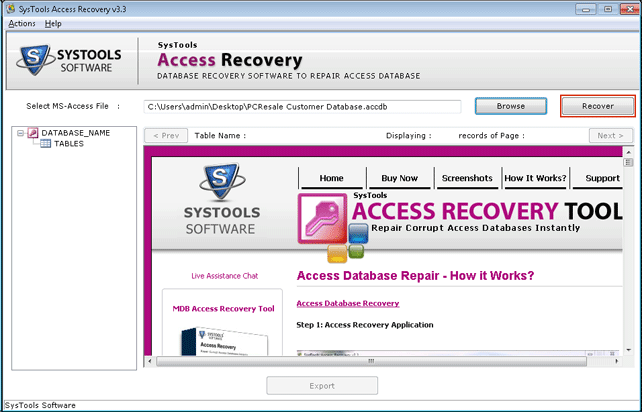Open the Screenshots tab
The image size is (642, 412).
click(467, 178)
